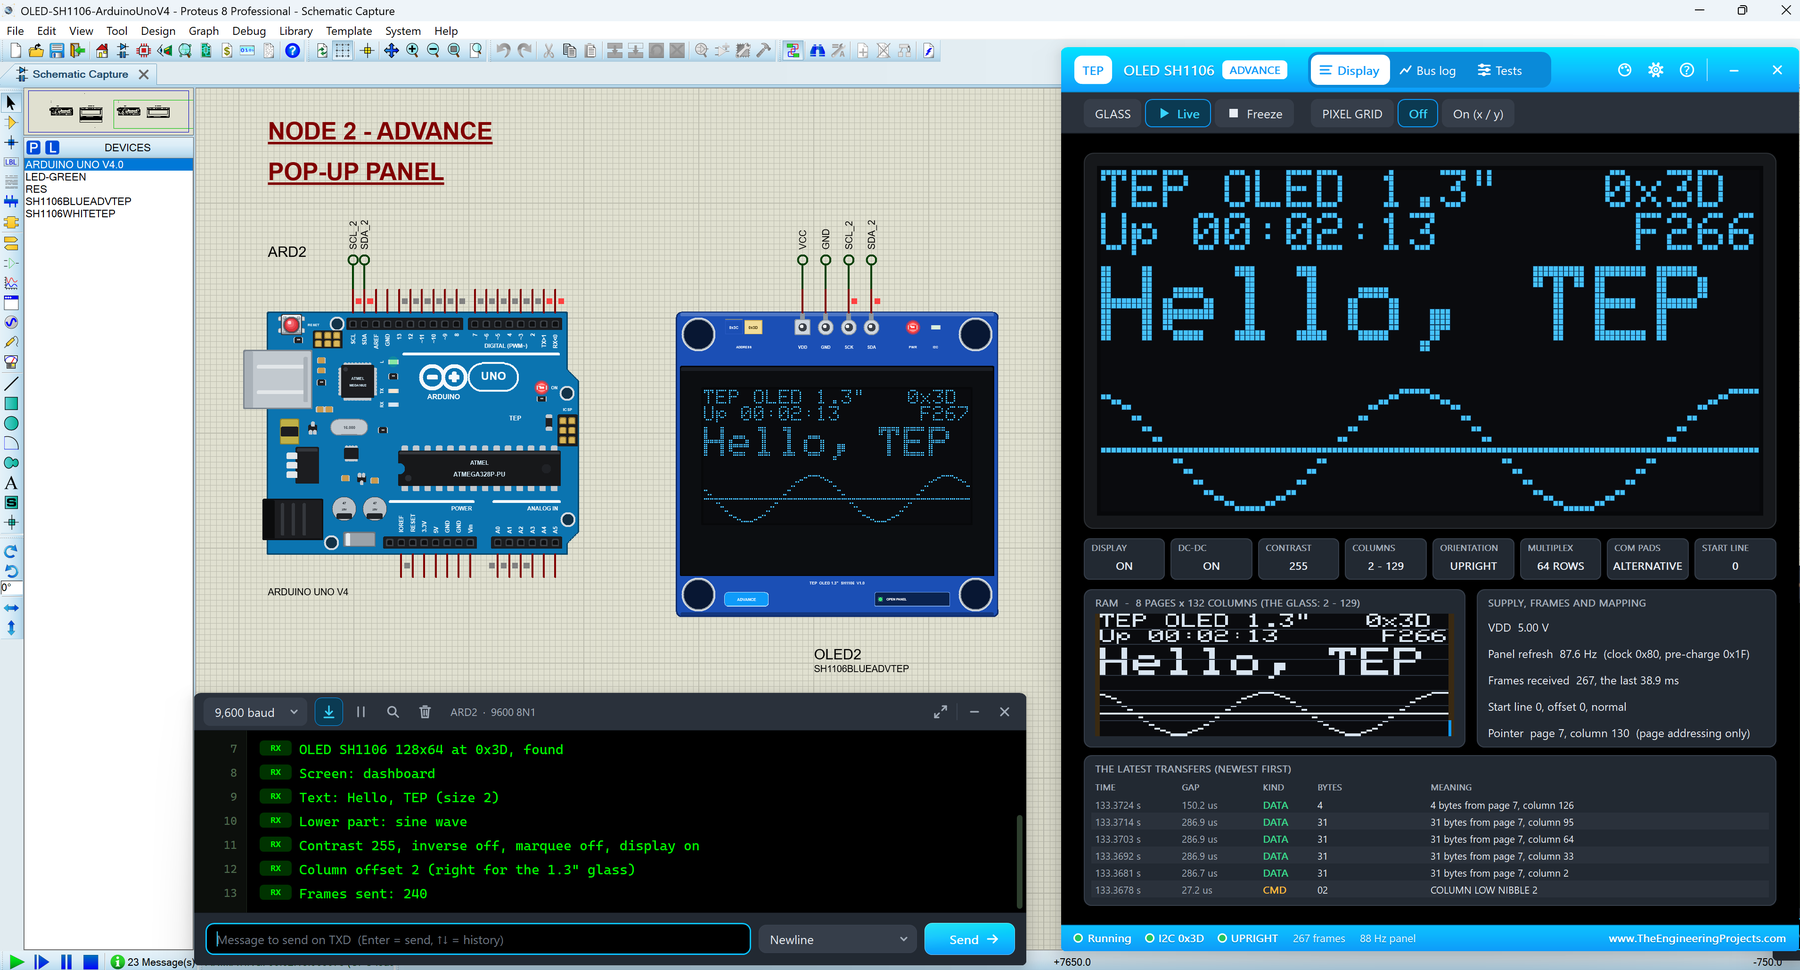Screen dimensions: 1800x970
Task: Toggle the GLASS view option
Action: [x=1113, y=114]
